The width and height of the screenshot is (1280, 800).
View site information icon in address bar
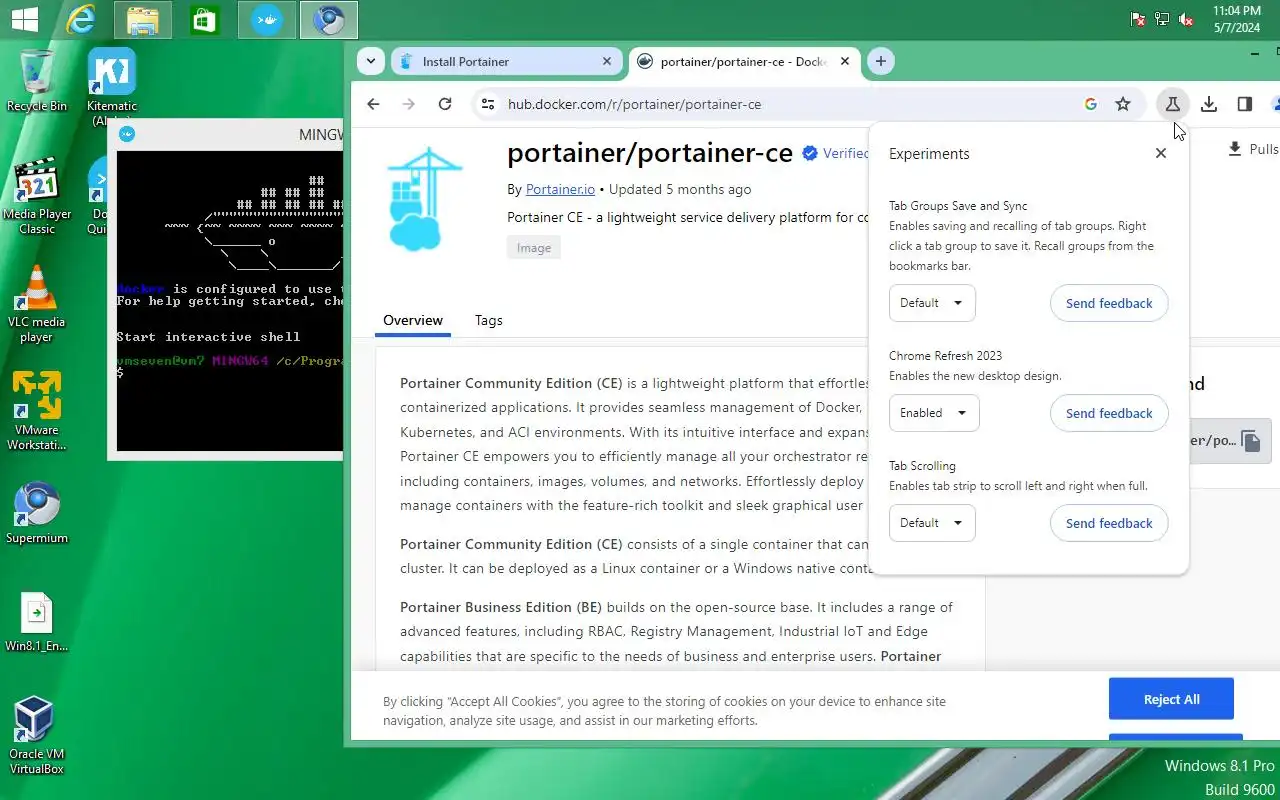[x=487, y=104]
